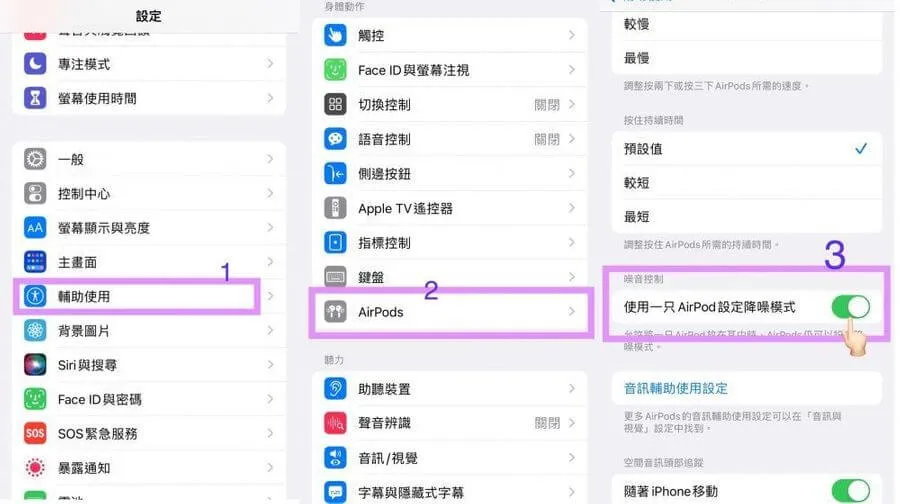
Task: Expand the AirPods row chevron
Action: coord(572,312)
